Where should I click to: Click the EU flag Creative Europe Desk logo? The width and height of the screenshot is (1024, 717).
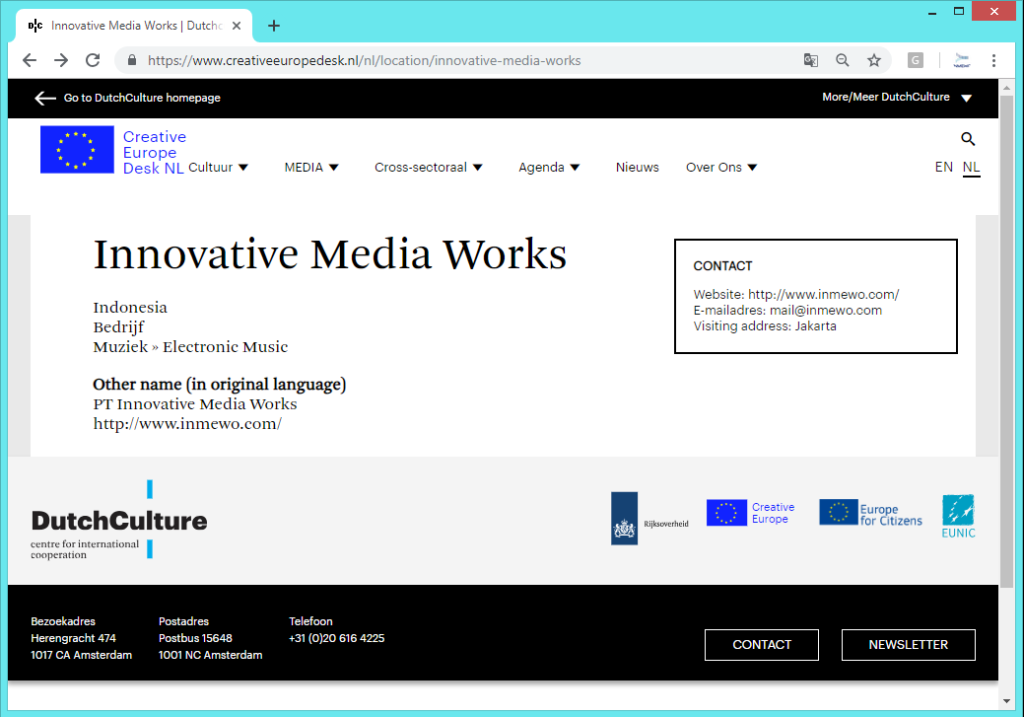point(77,150)
